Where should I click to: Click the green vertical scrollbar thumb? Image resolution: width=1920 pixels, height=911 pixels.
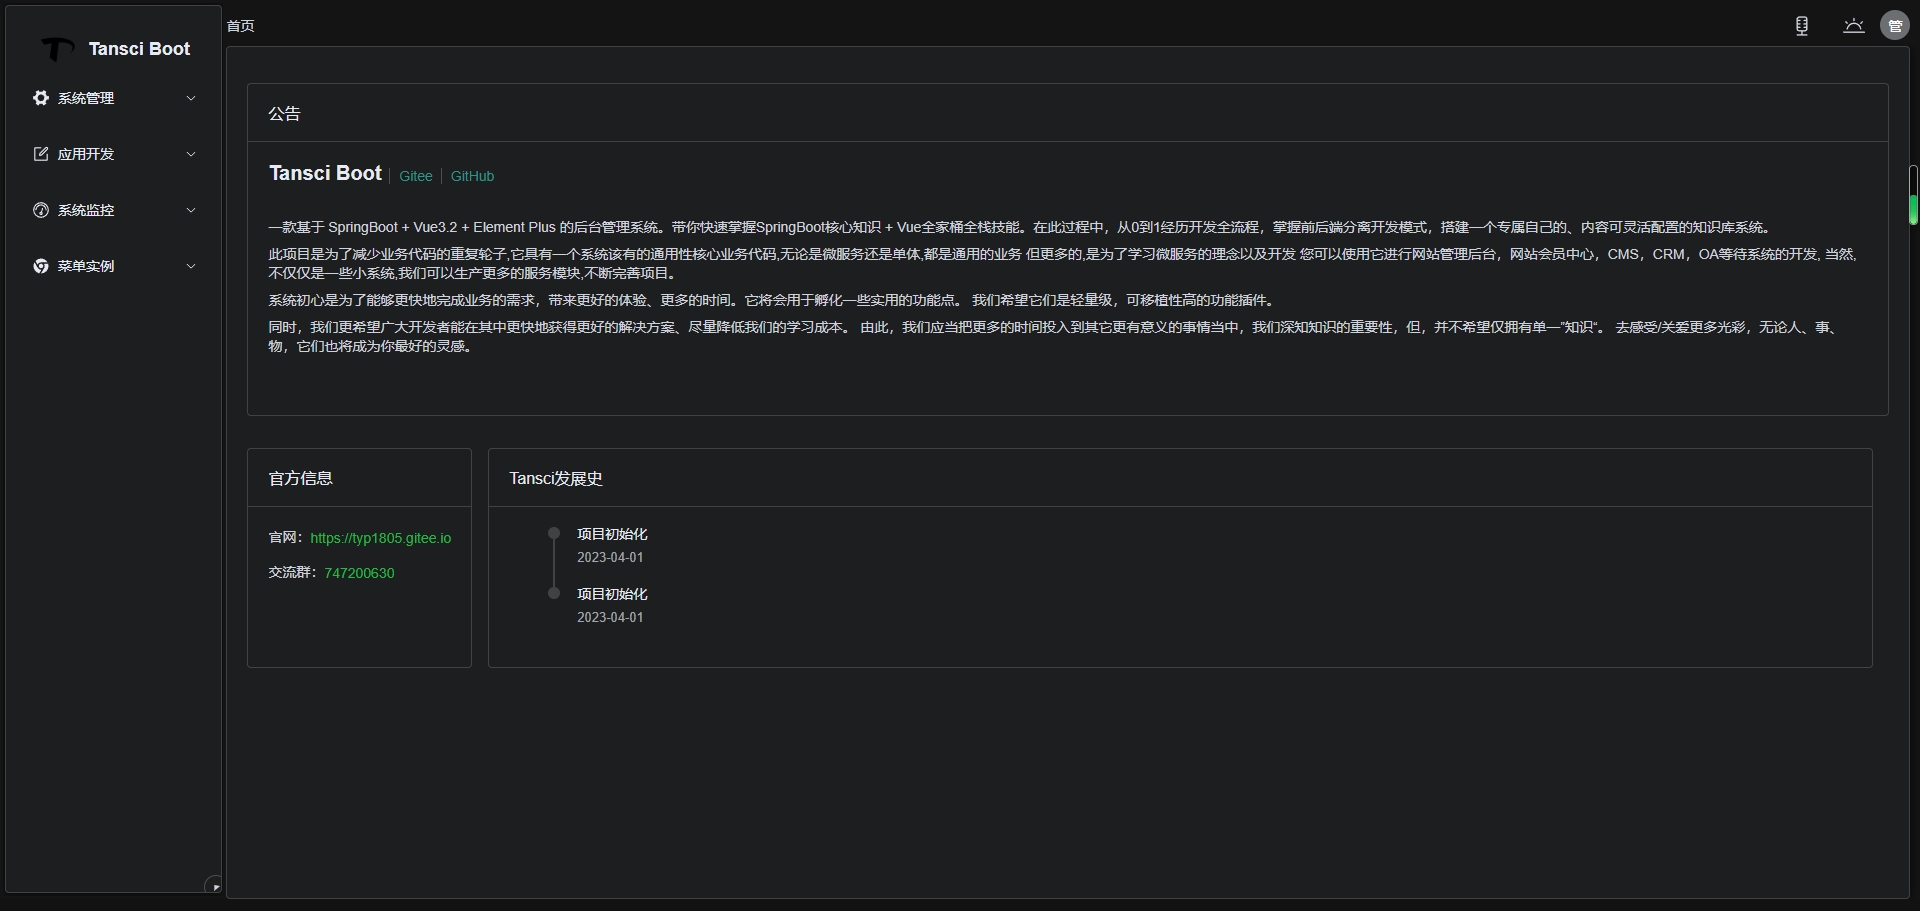[x=1913, y=208]
